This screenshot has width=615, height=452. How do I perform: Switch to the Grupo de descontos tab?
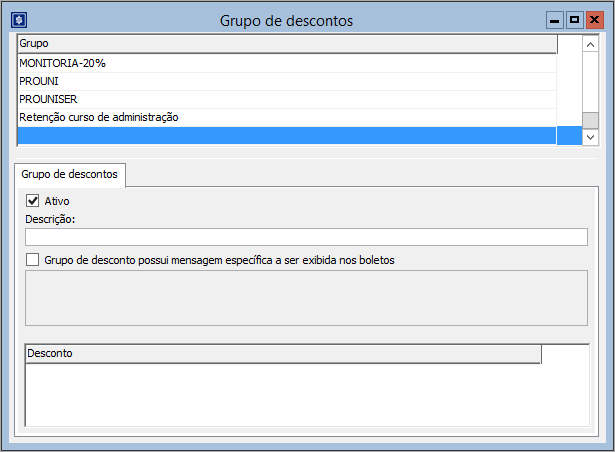point(70,174)
